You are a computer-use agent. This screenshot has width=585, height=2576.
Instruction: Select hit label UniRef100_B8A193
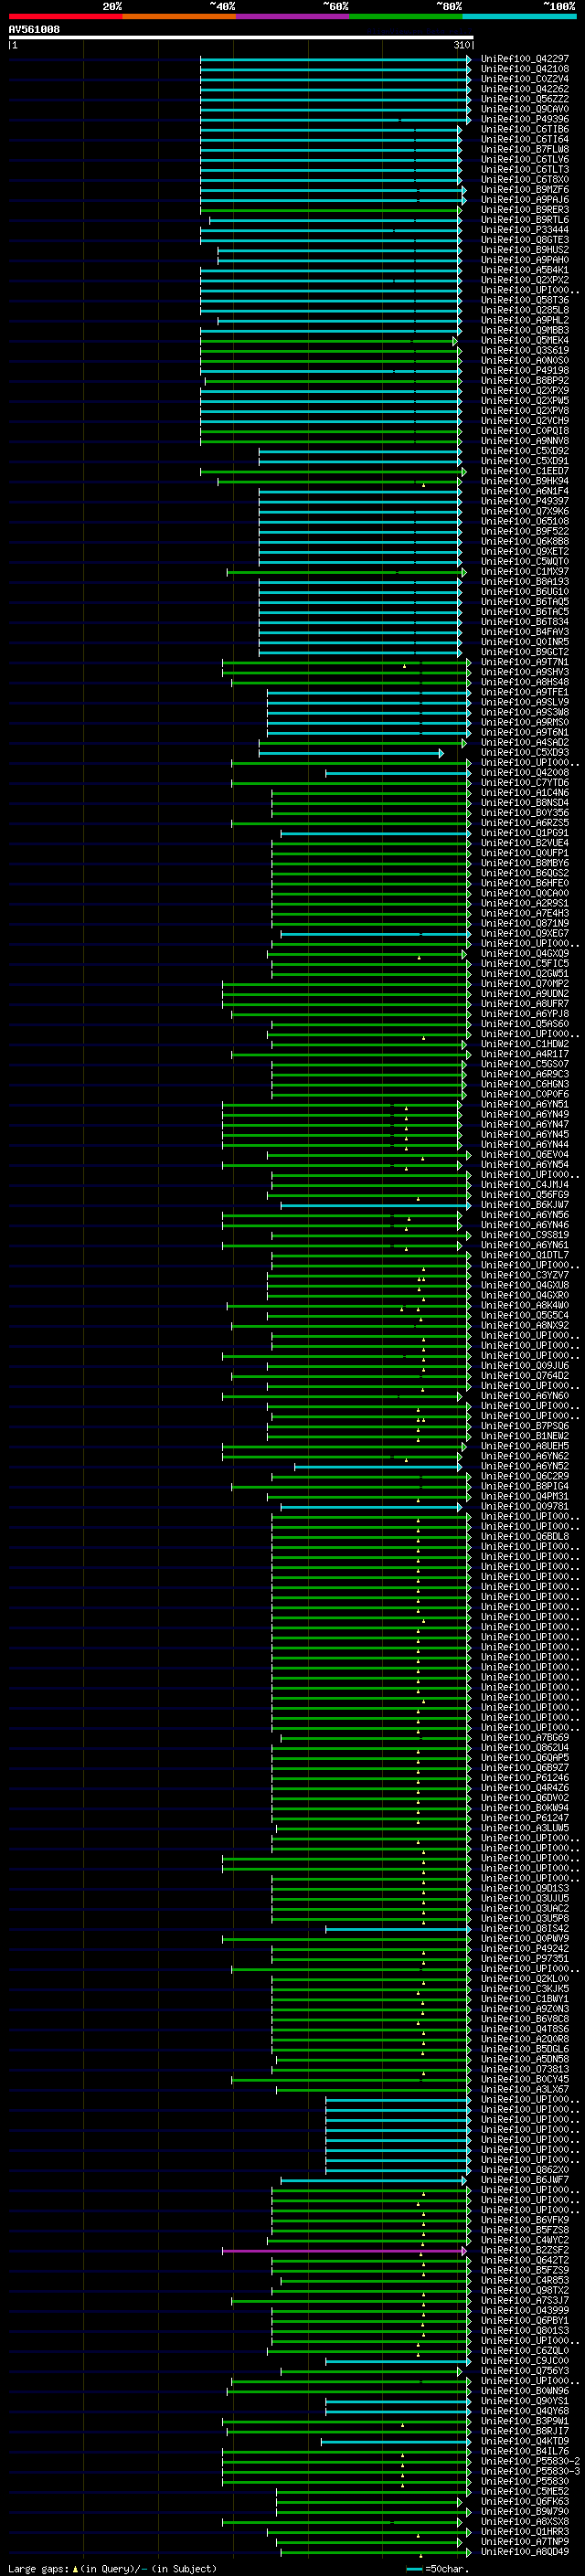tap(525, 581)
